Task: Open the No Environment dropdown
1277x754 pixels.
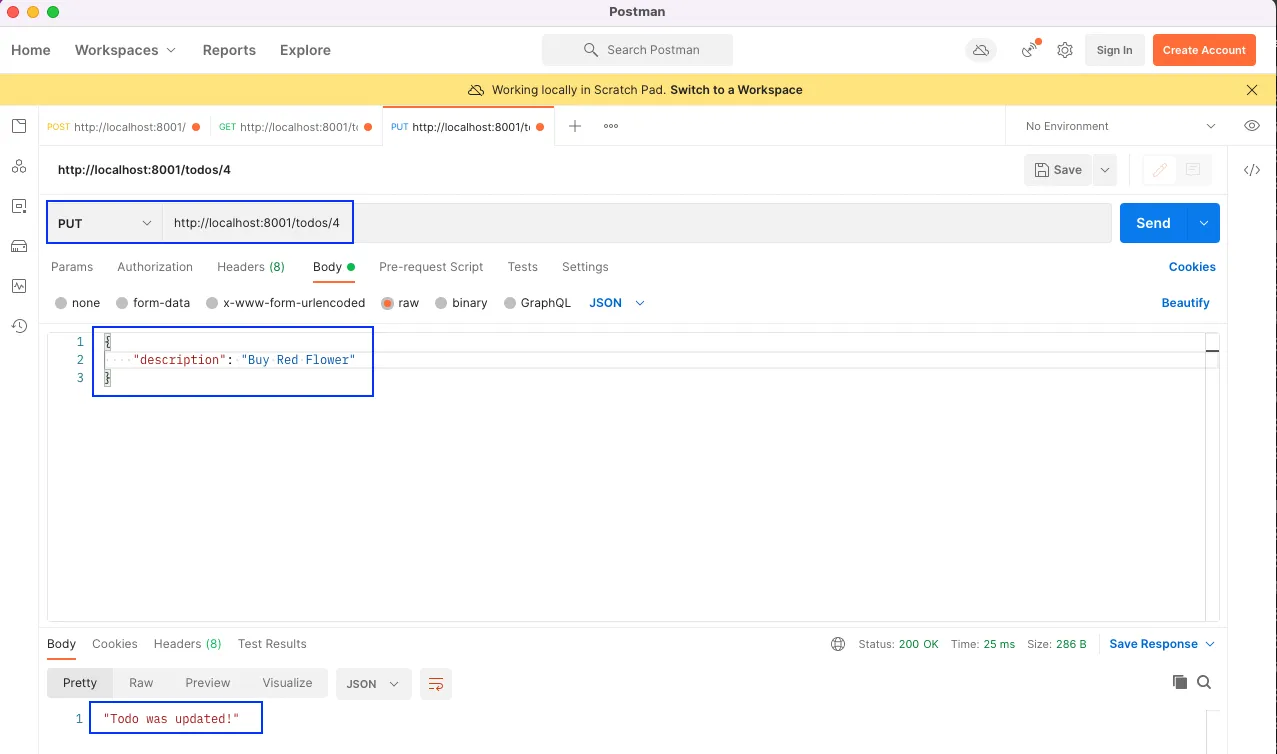Action: pos(1120,126)
